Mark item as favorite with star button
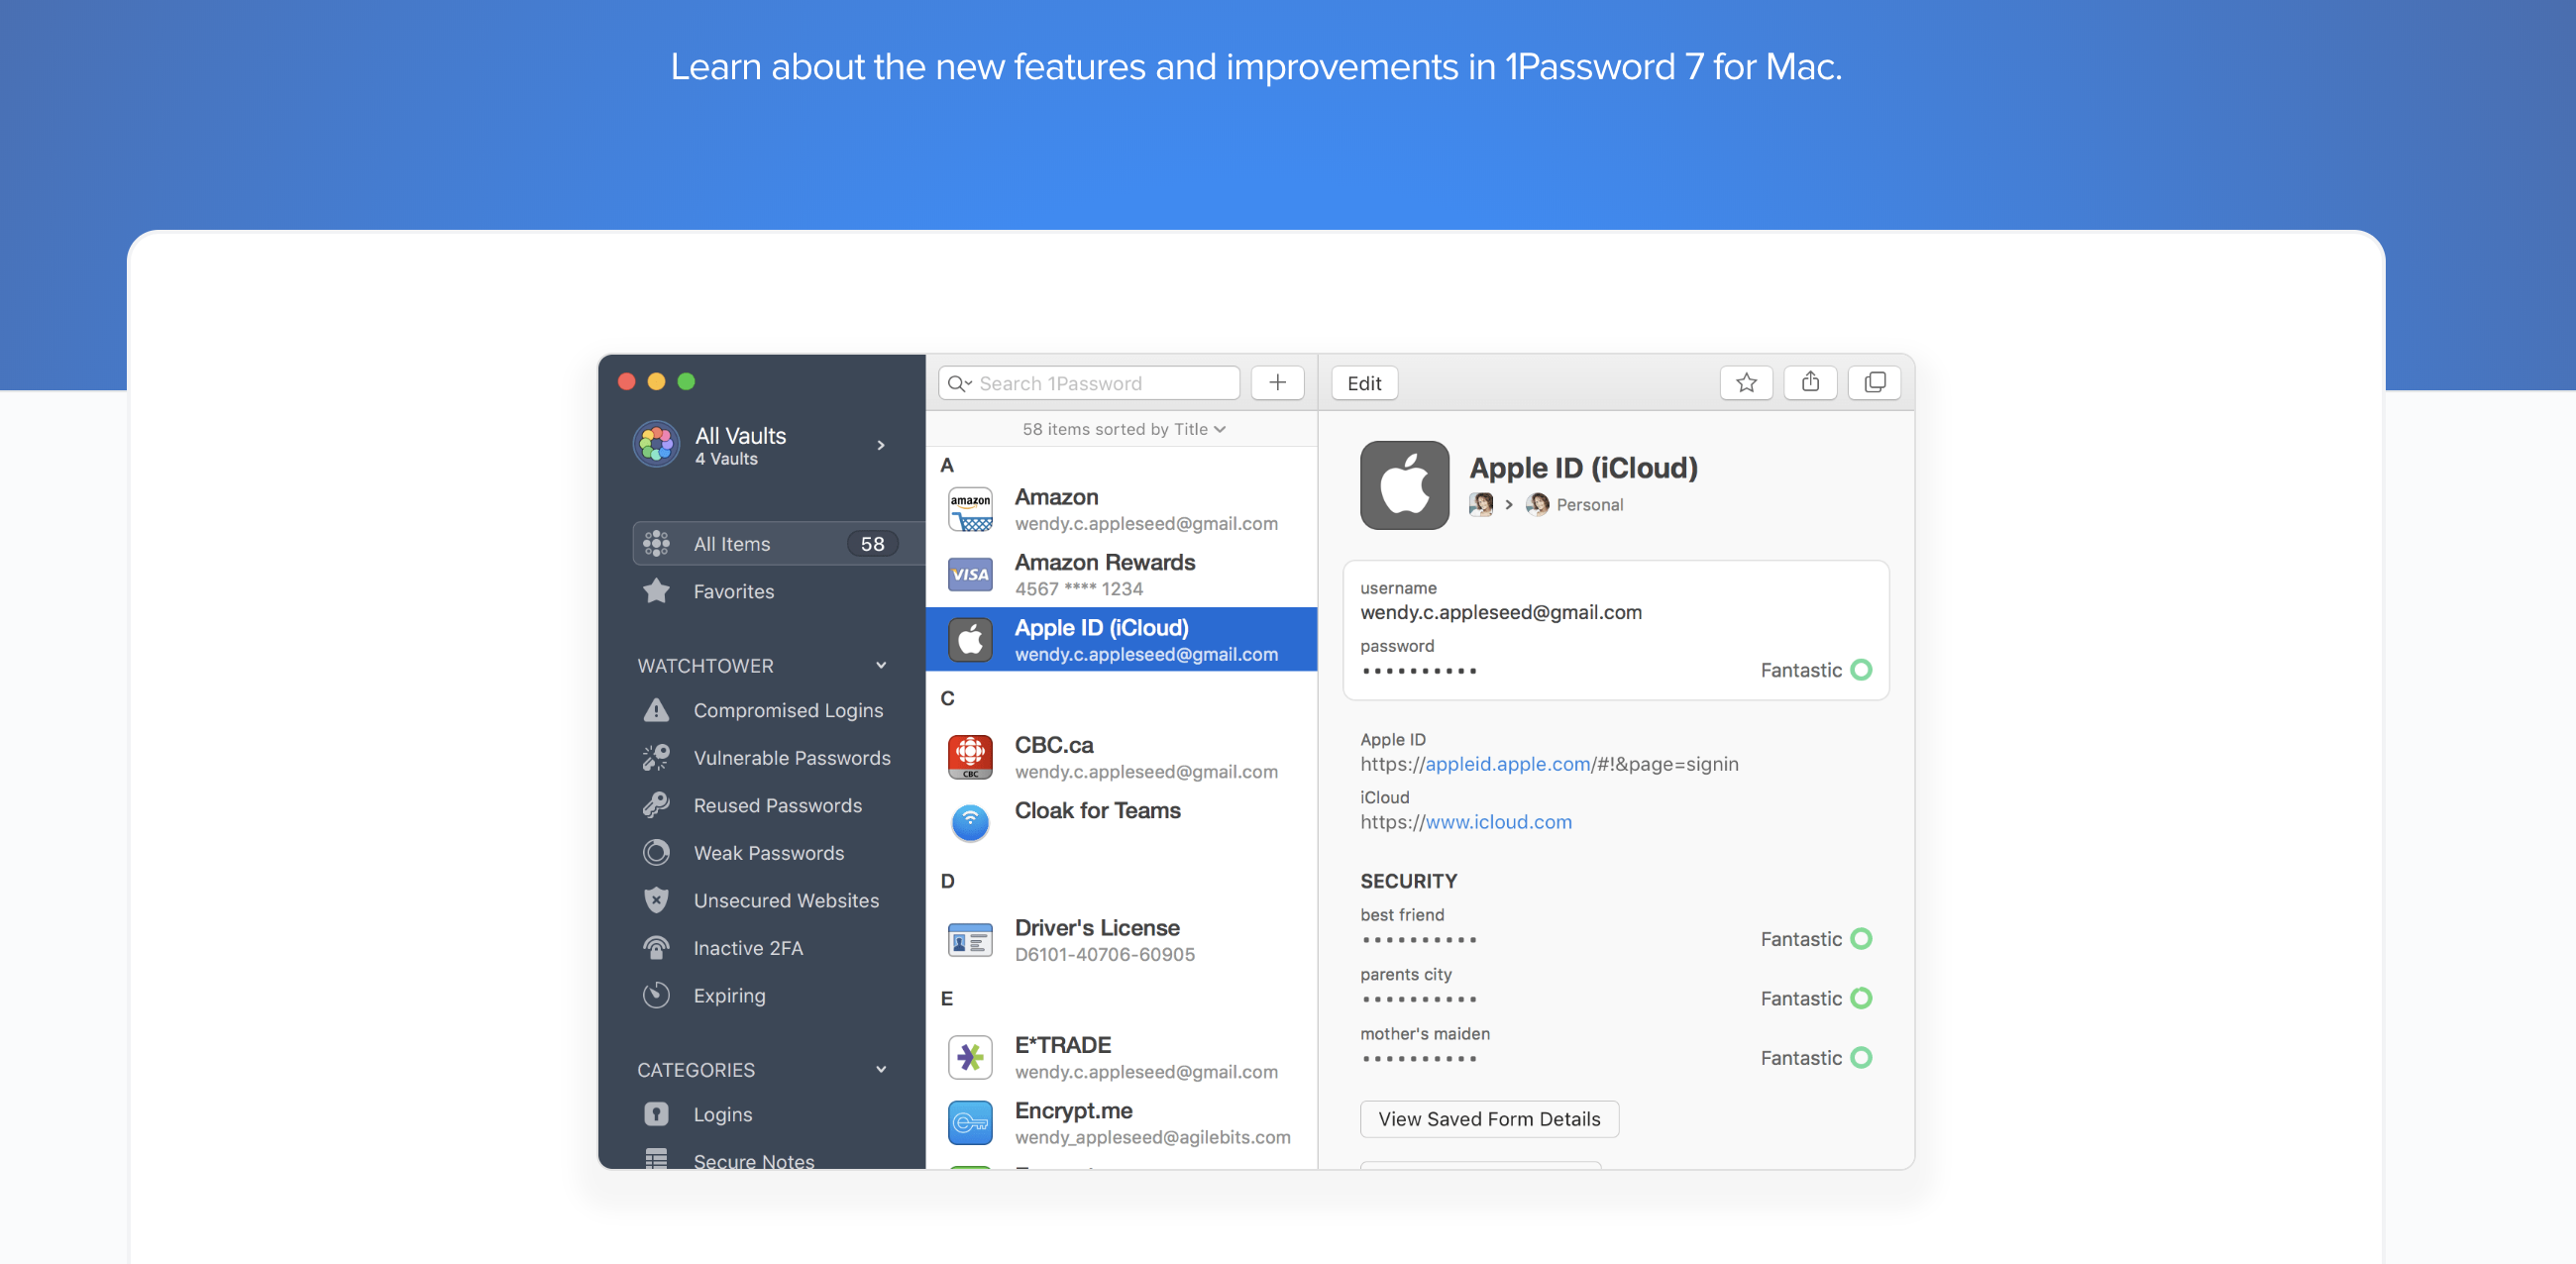The width and height of the screenshot is (2576, 1264). click(x=1746, y=383)
